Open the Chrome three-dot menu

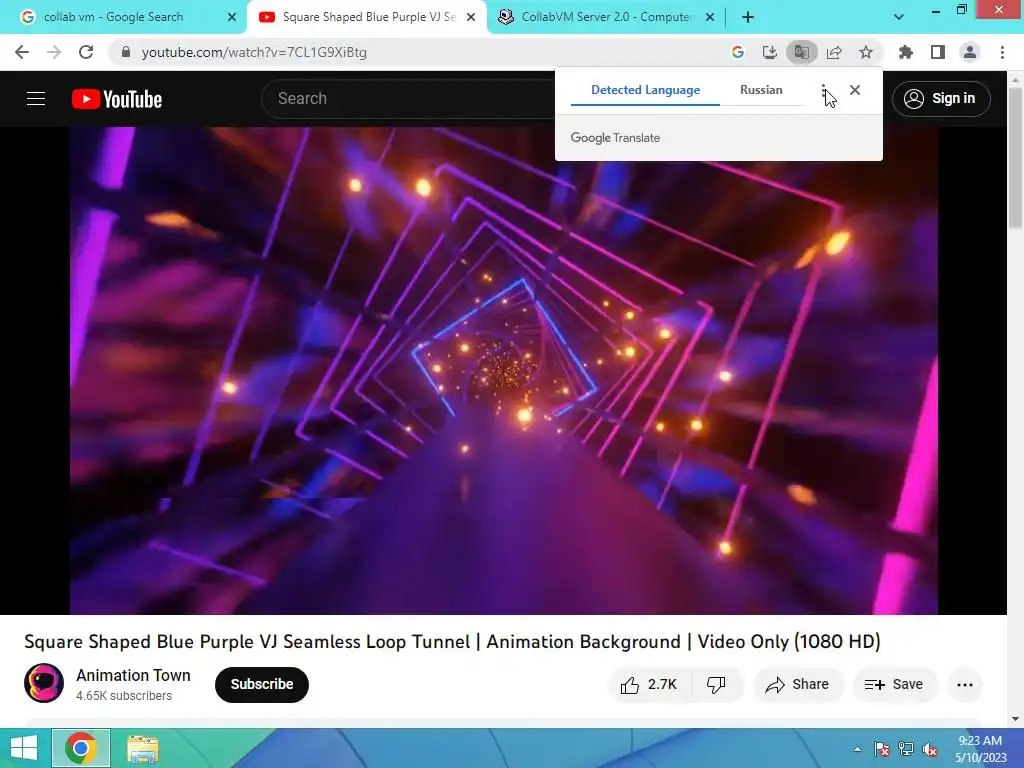pyautogui.click(x=1002, y=52)
